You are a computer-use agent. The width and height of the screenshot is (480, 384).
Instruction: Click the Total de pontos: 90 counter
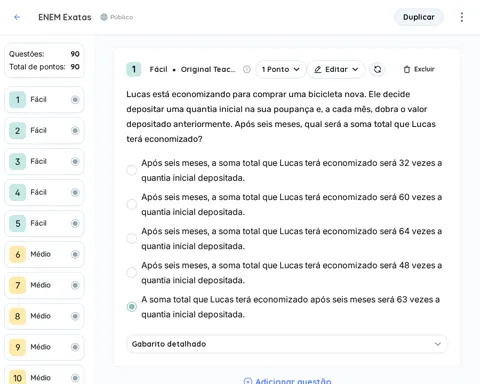(x=44, y=67)
